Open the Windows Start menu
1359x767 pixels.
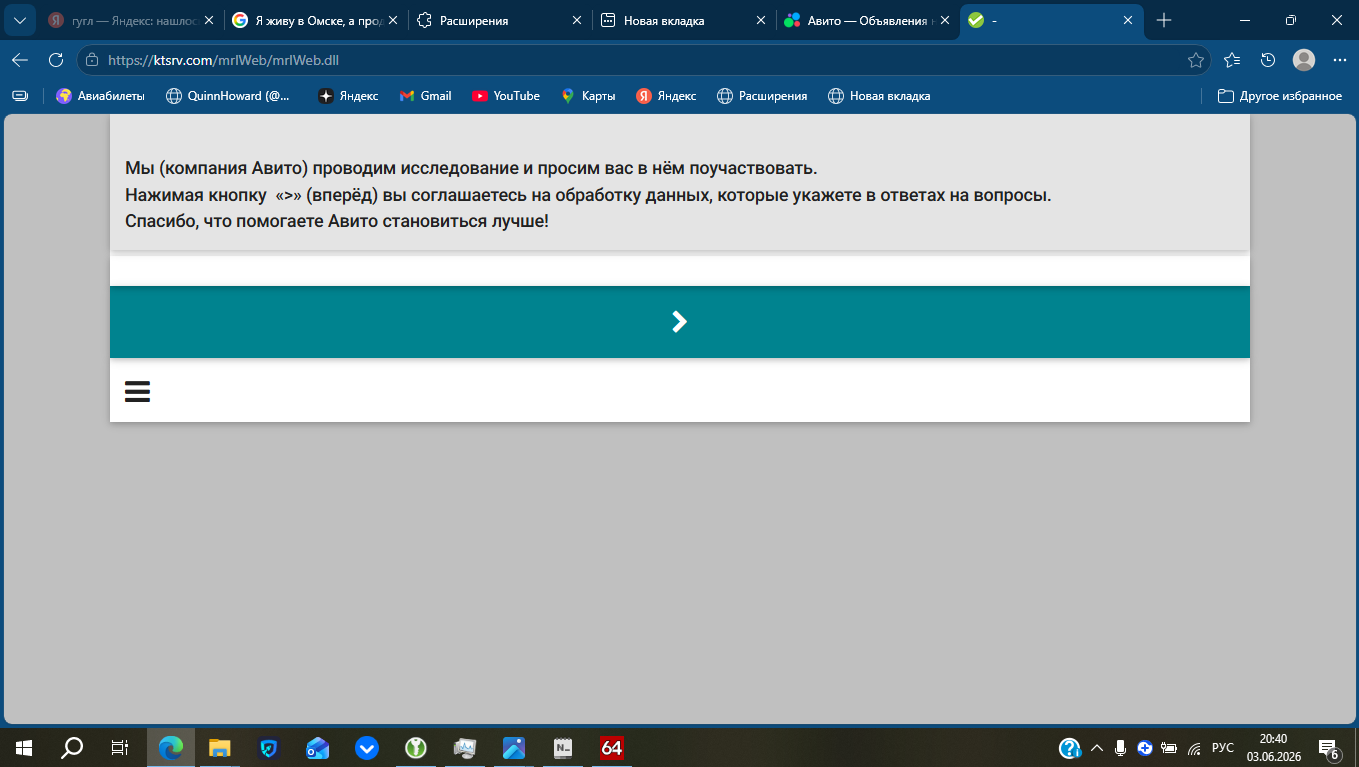pos(24,747)
